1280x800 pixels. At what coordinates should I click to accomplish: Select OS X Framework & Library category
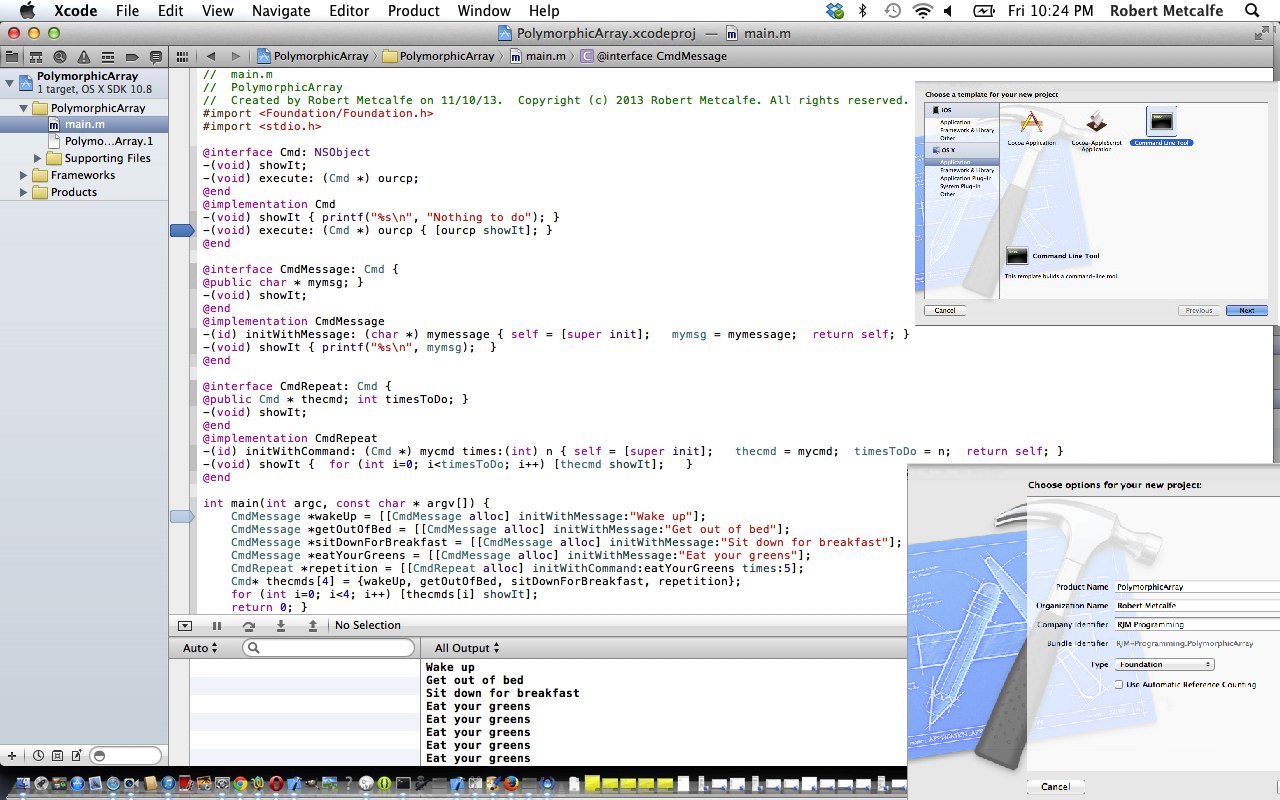coord(967,170)
